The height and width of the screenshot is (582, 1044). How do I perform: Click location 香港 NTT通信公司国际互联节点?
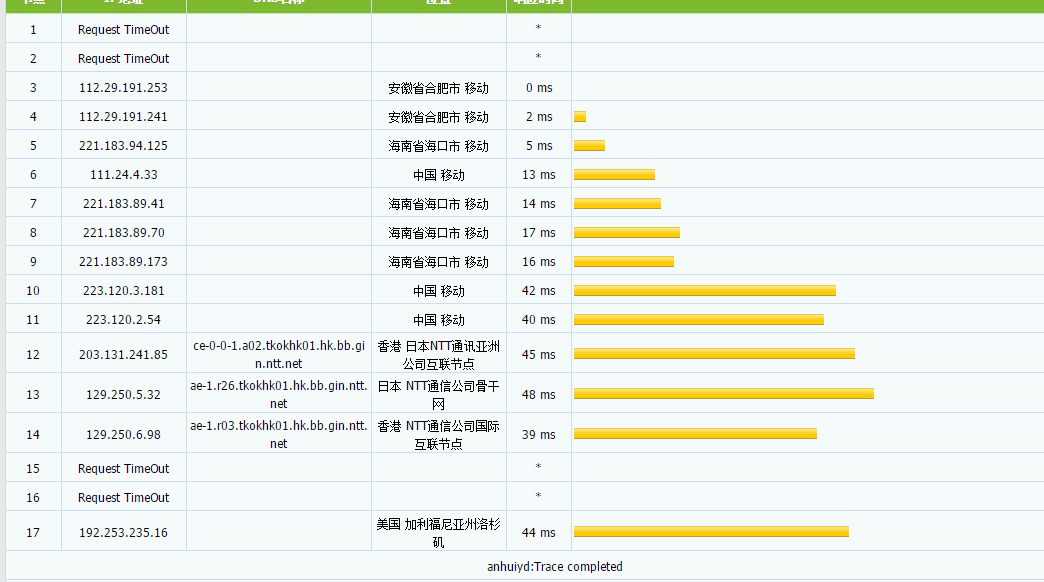(x=438, y=435)
